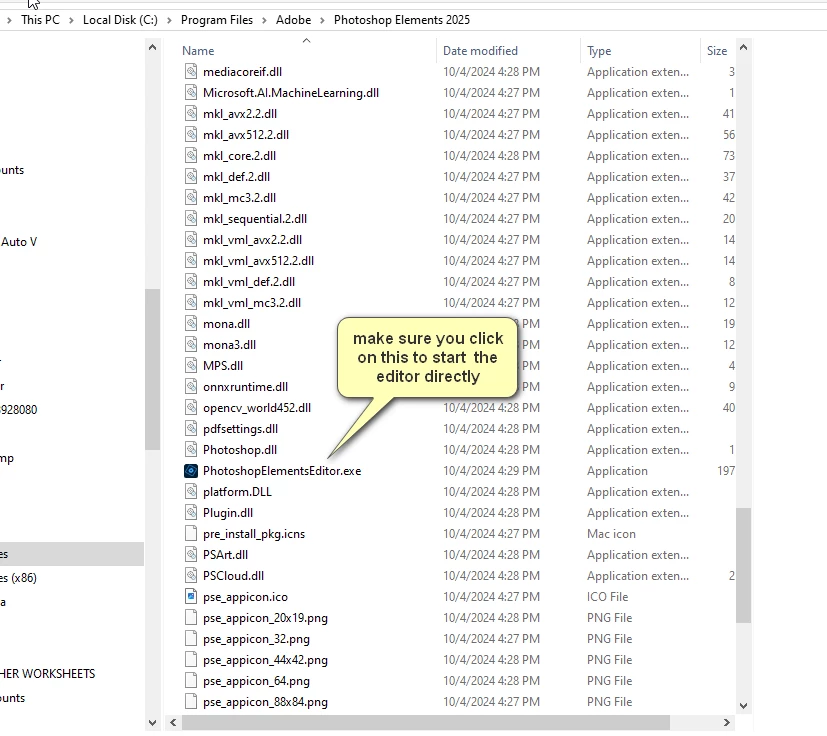Image resolution: width=827 pixels, height=736 pixels.
Task: Sort files by Type column header
Action: pos(599,51)
